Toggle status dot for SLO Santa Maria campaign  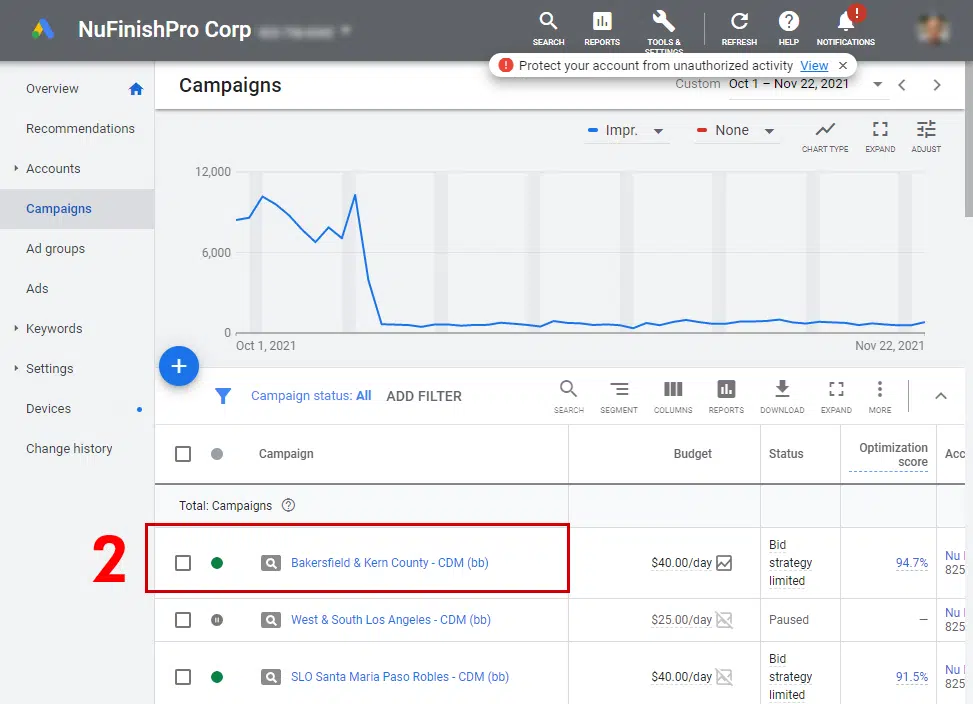coord(217,677)
